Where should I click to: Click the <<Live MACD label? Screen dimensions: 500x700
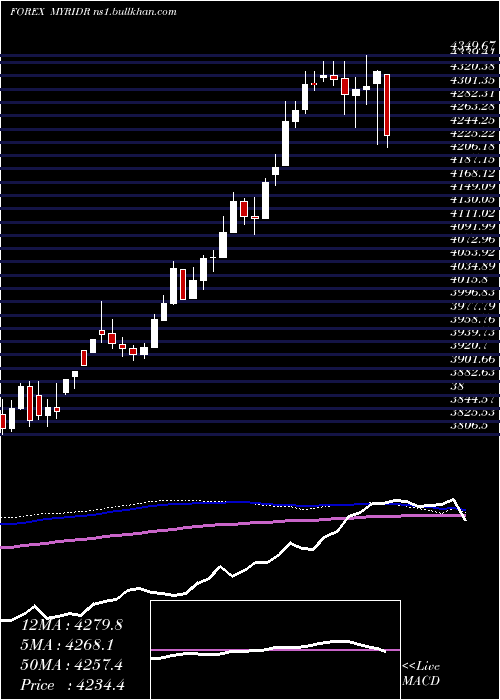pos(421,674)
